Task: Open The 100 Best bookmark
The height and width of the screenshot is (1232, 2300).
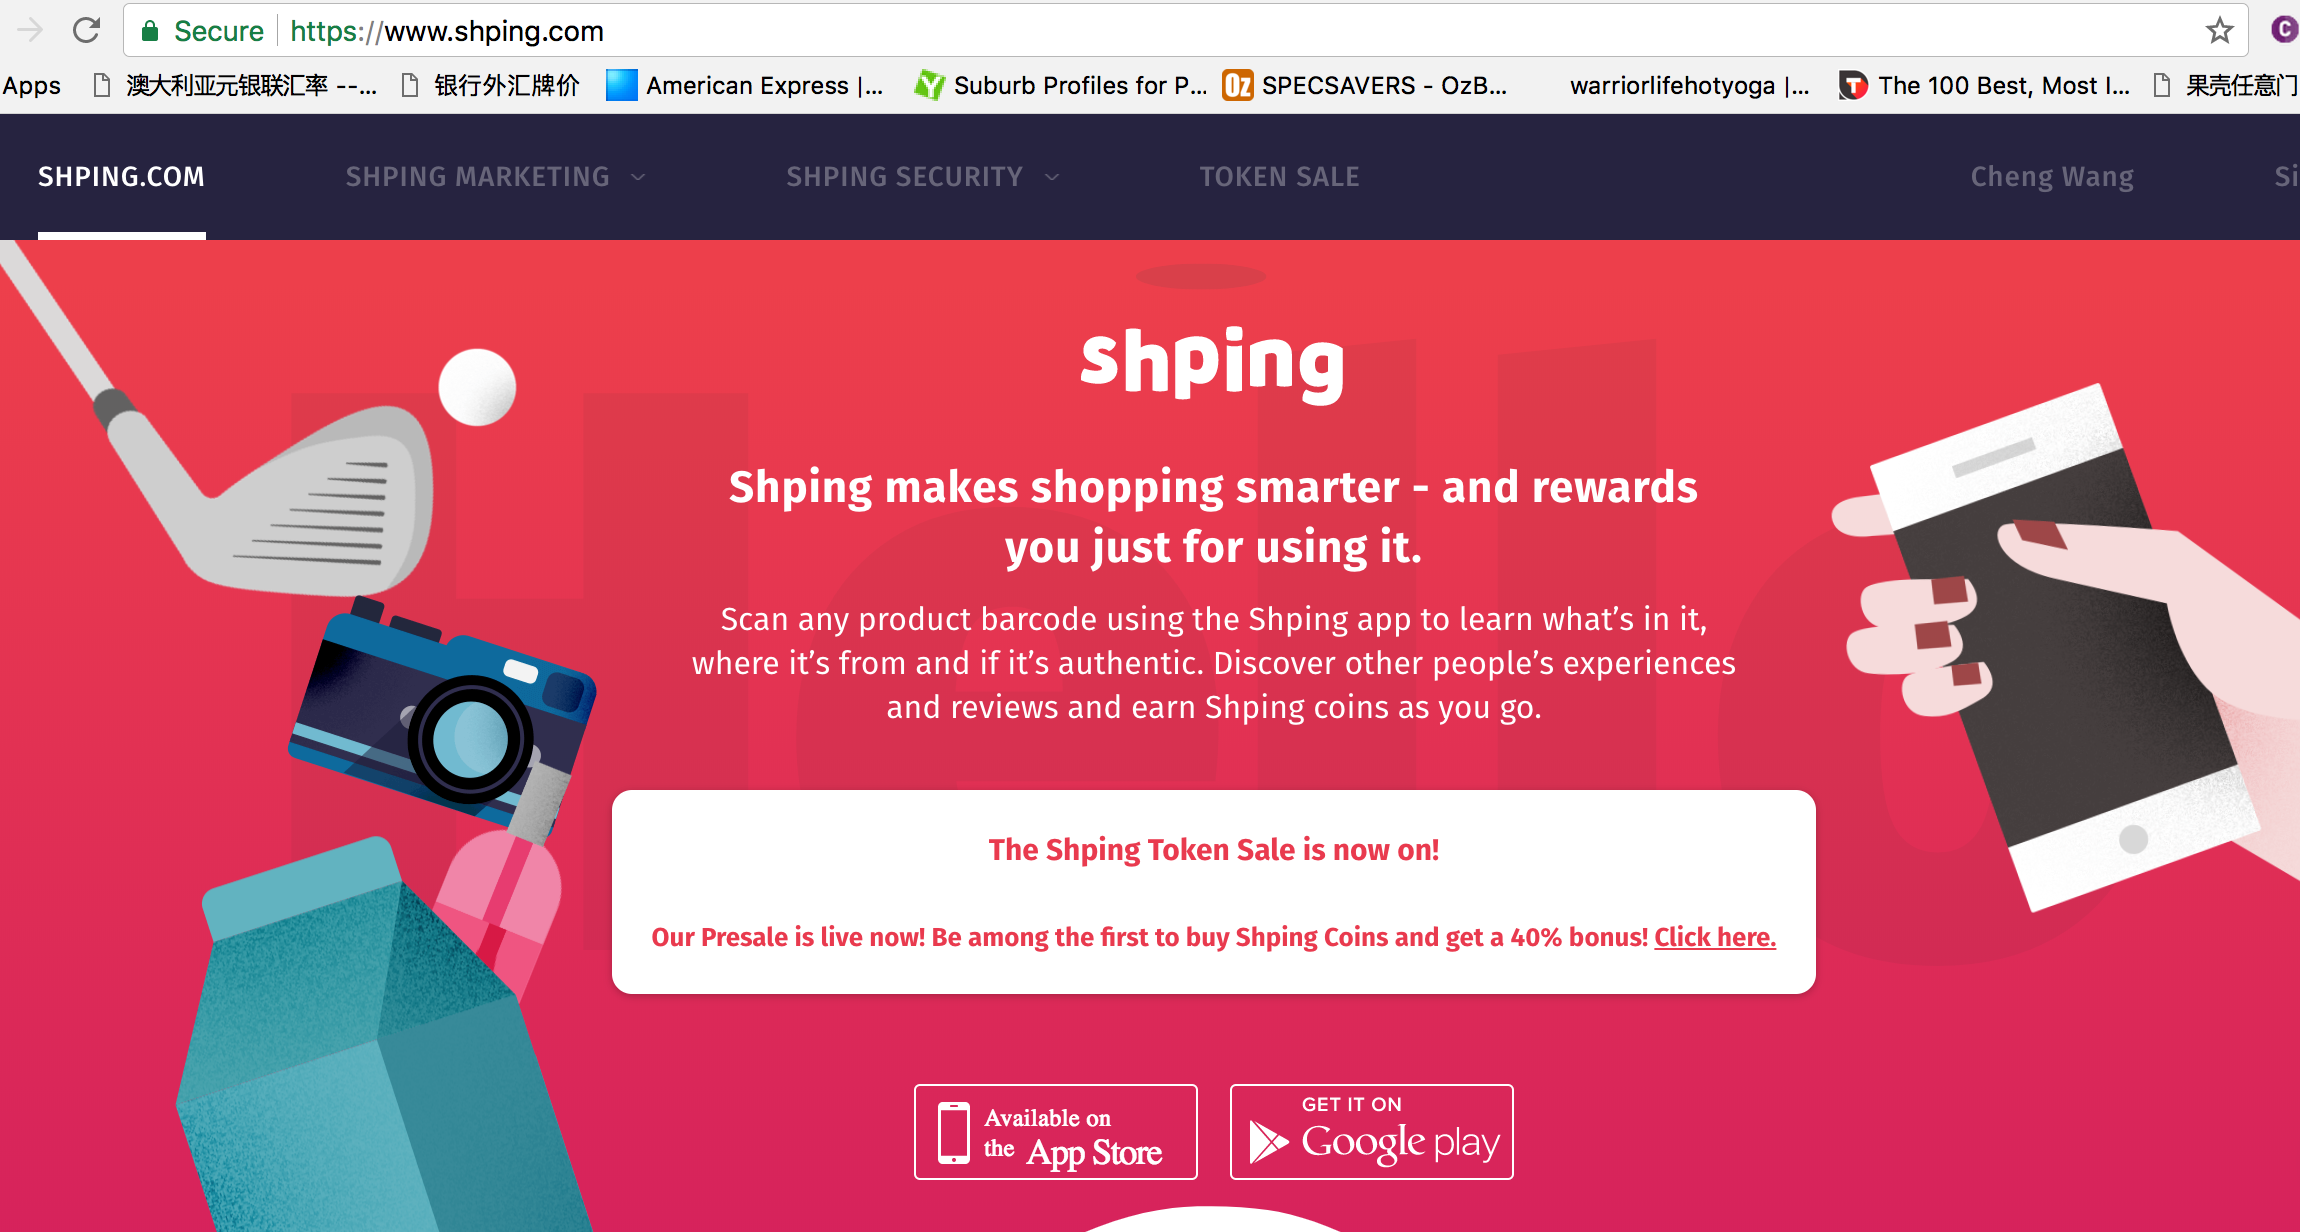Action: tap(1986, 86)
